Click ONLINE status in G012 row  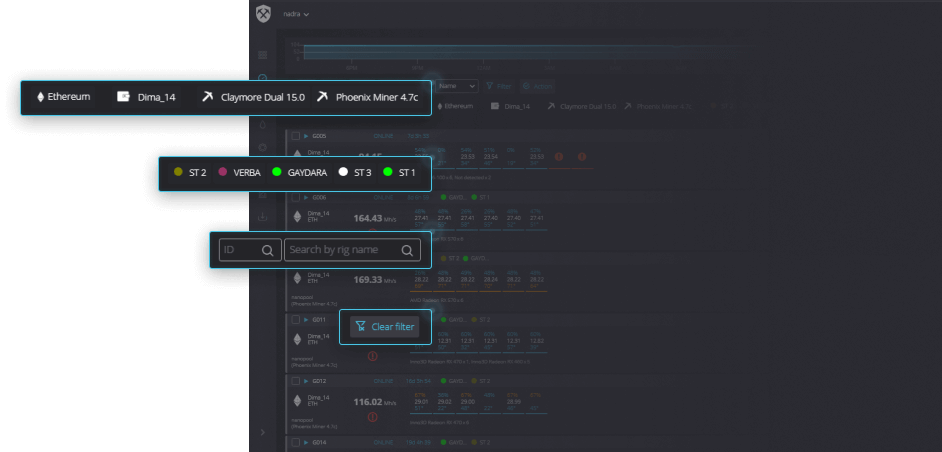pyautogui.click(x=383, y=381)
